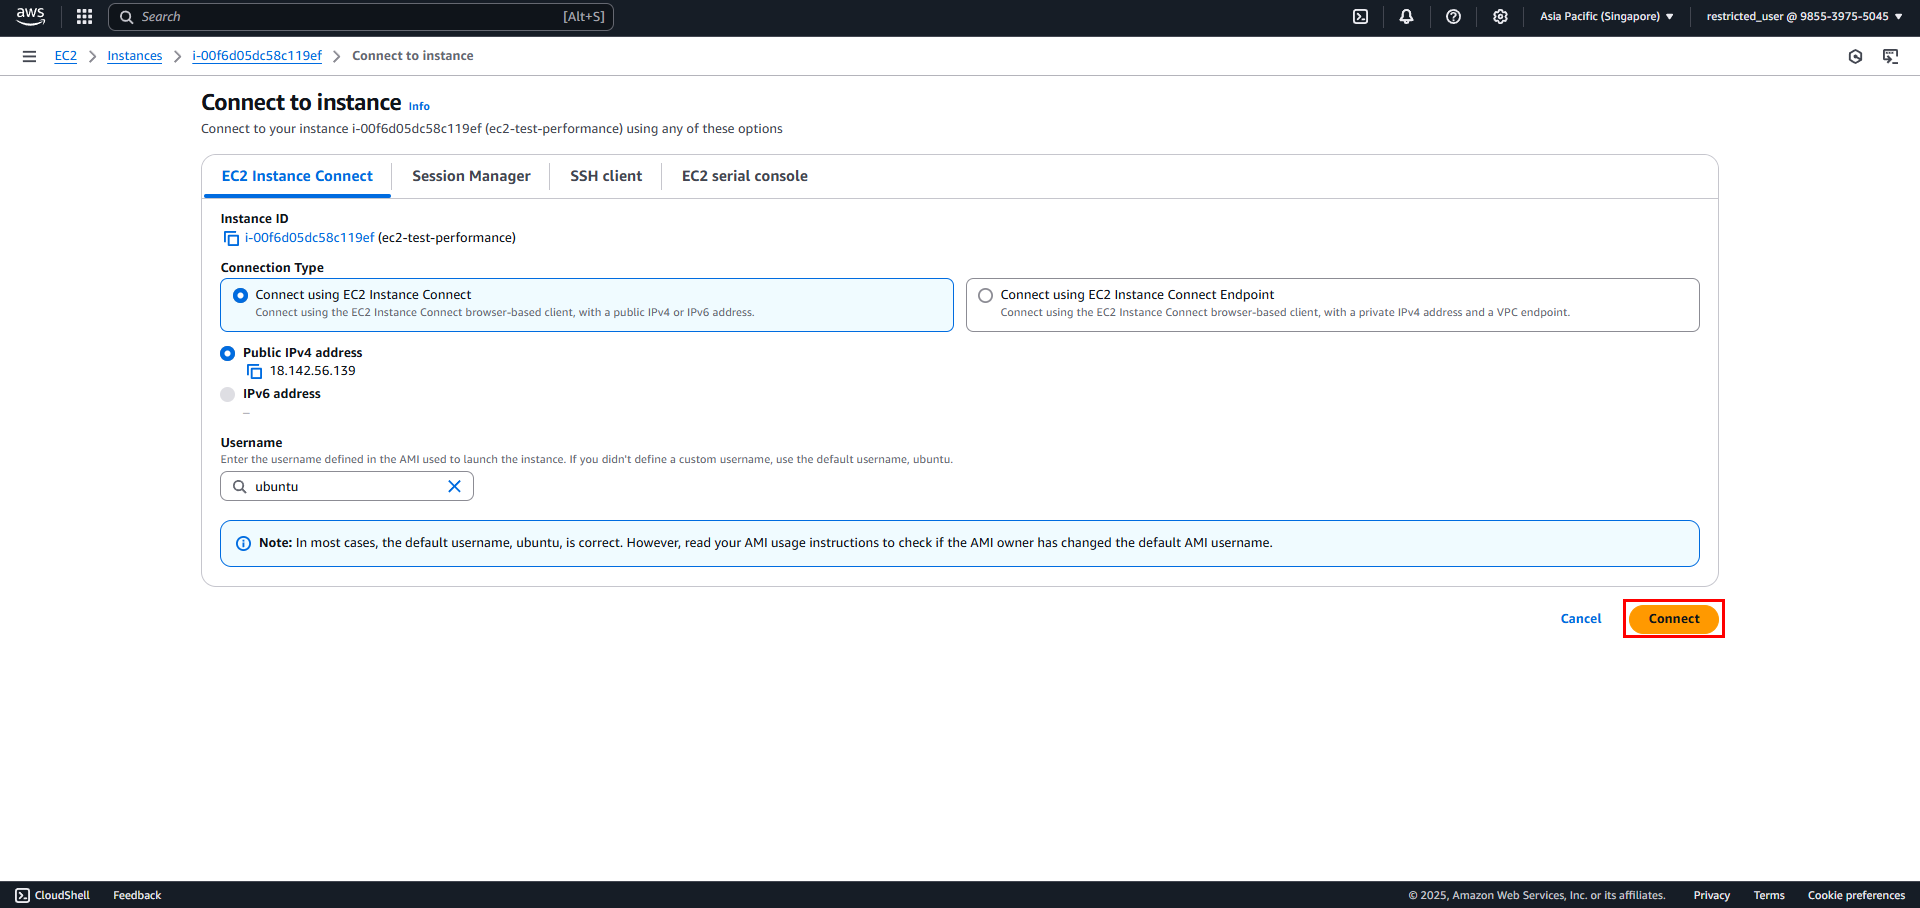The image size is (1920, 908).
Task: Switch to the Session Manager tab
Action: (x=471, y=176)
